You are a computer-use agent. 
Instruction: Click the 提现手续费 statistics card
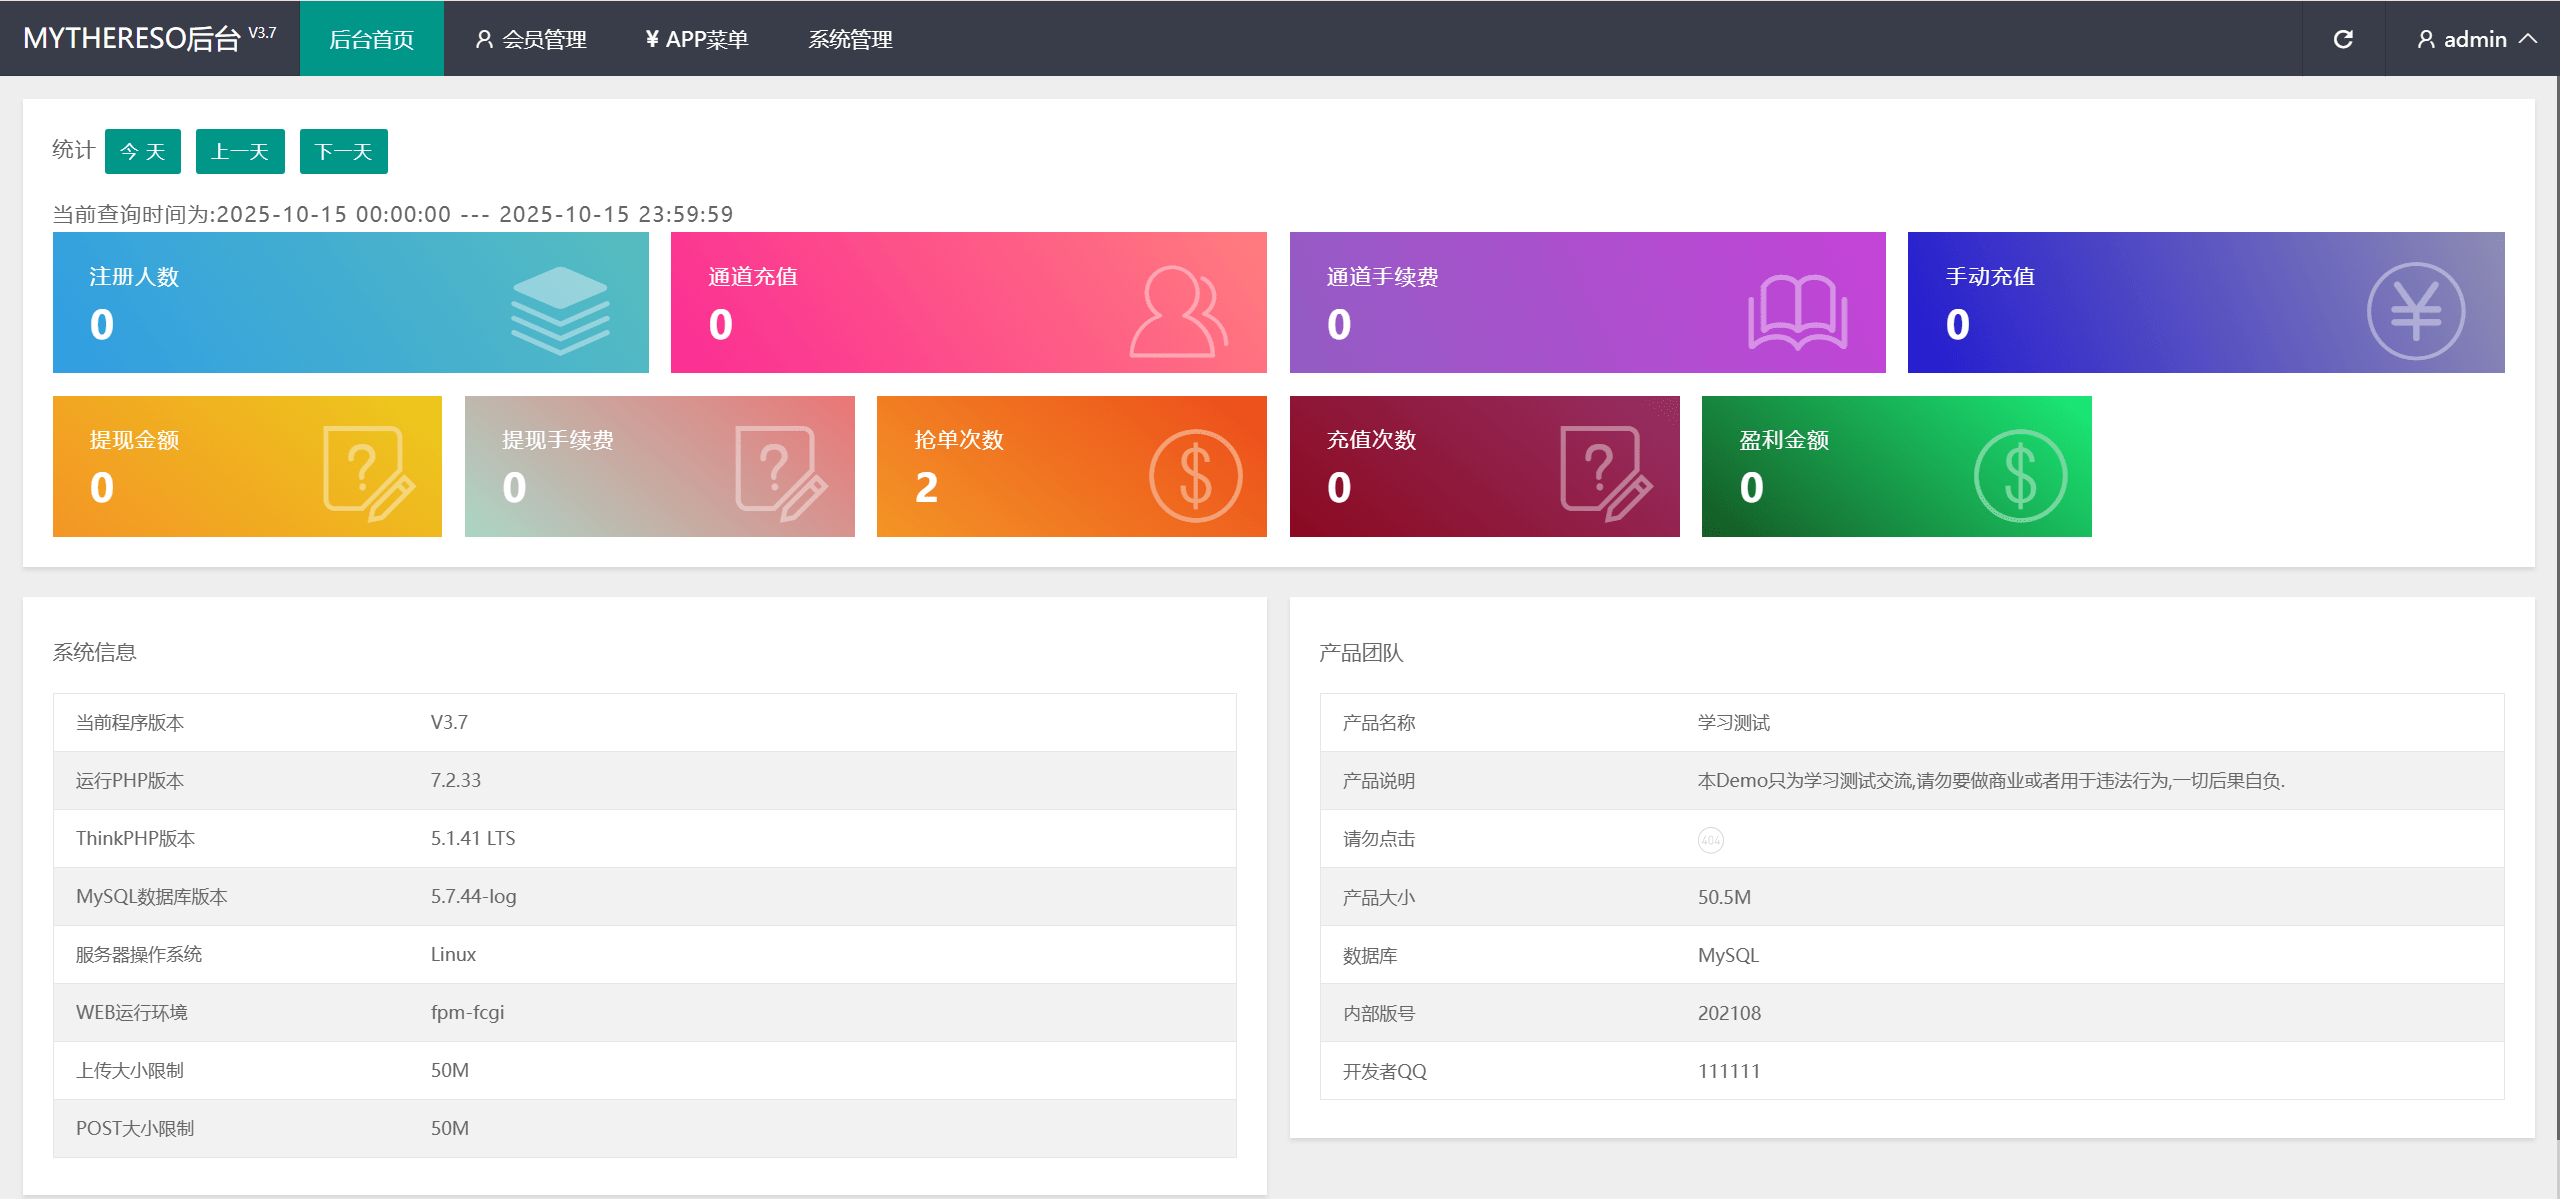click(x=659, y=466)
